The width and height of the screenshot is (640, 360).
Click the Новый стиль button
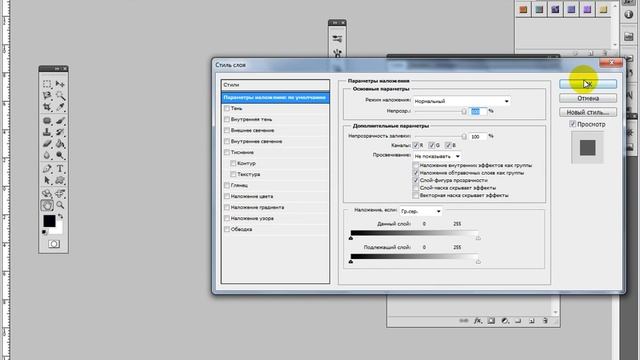pos(588,112)
